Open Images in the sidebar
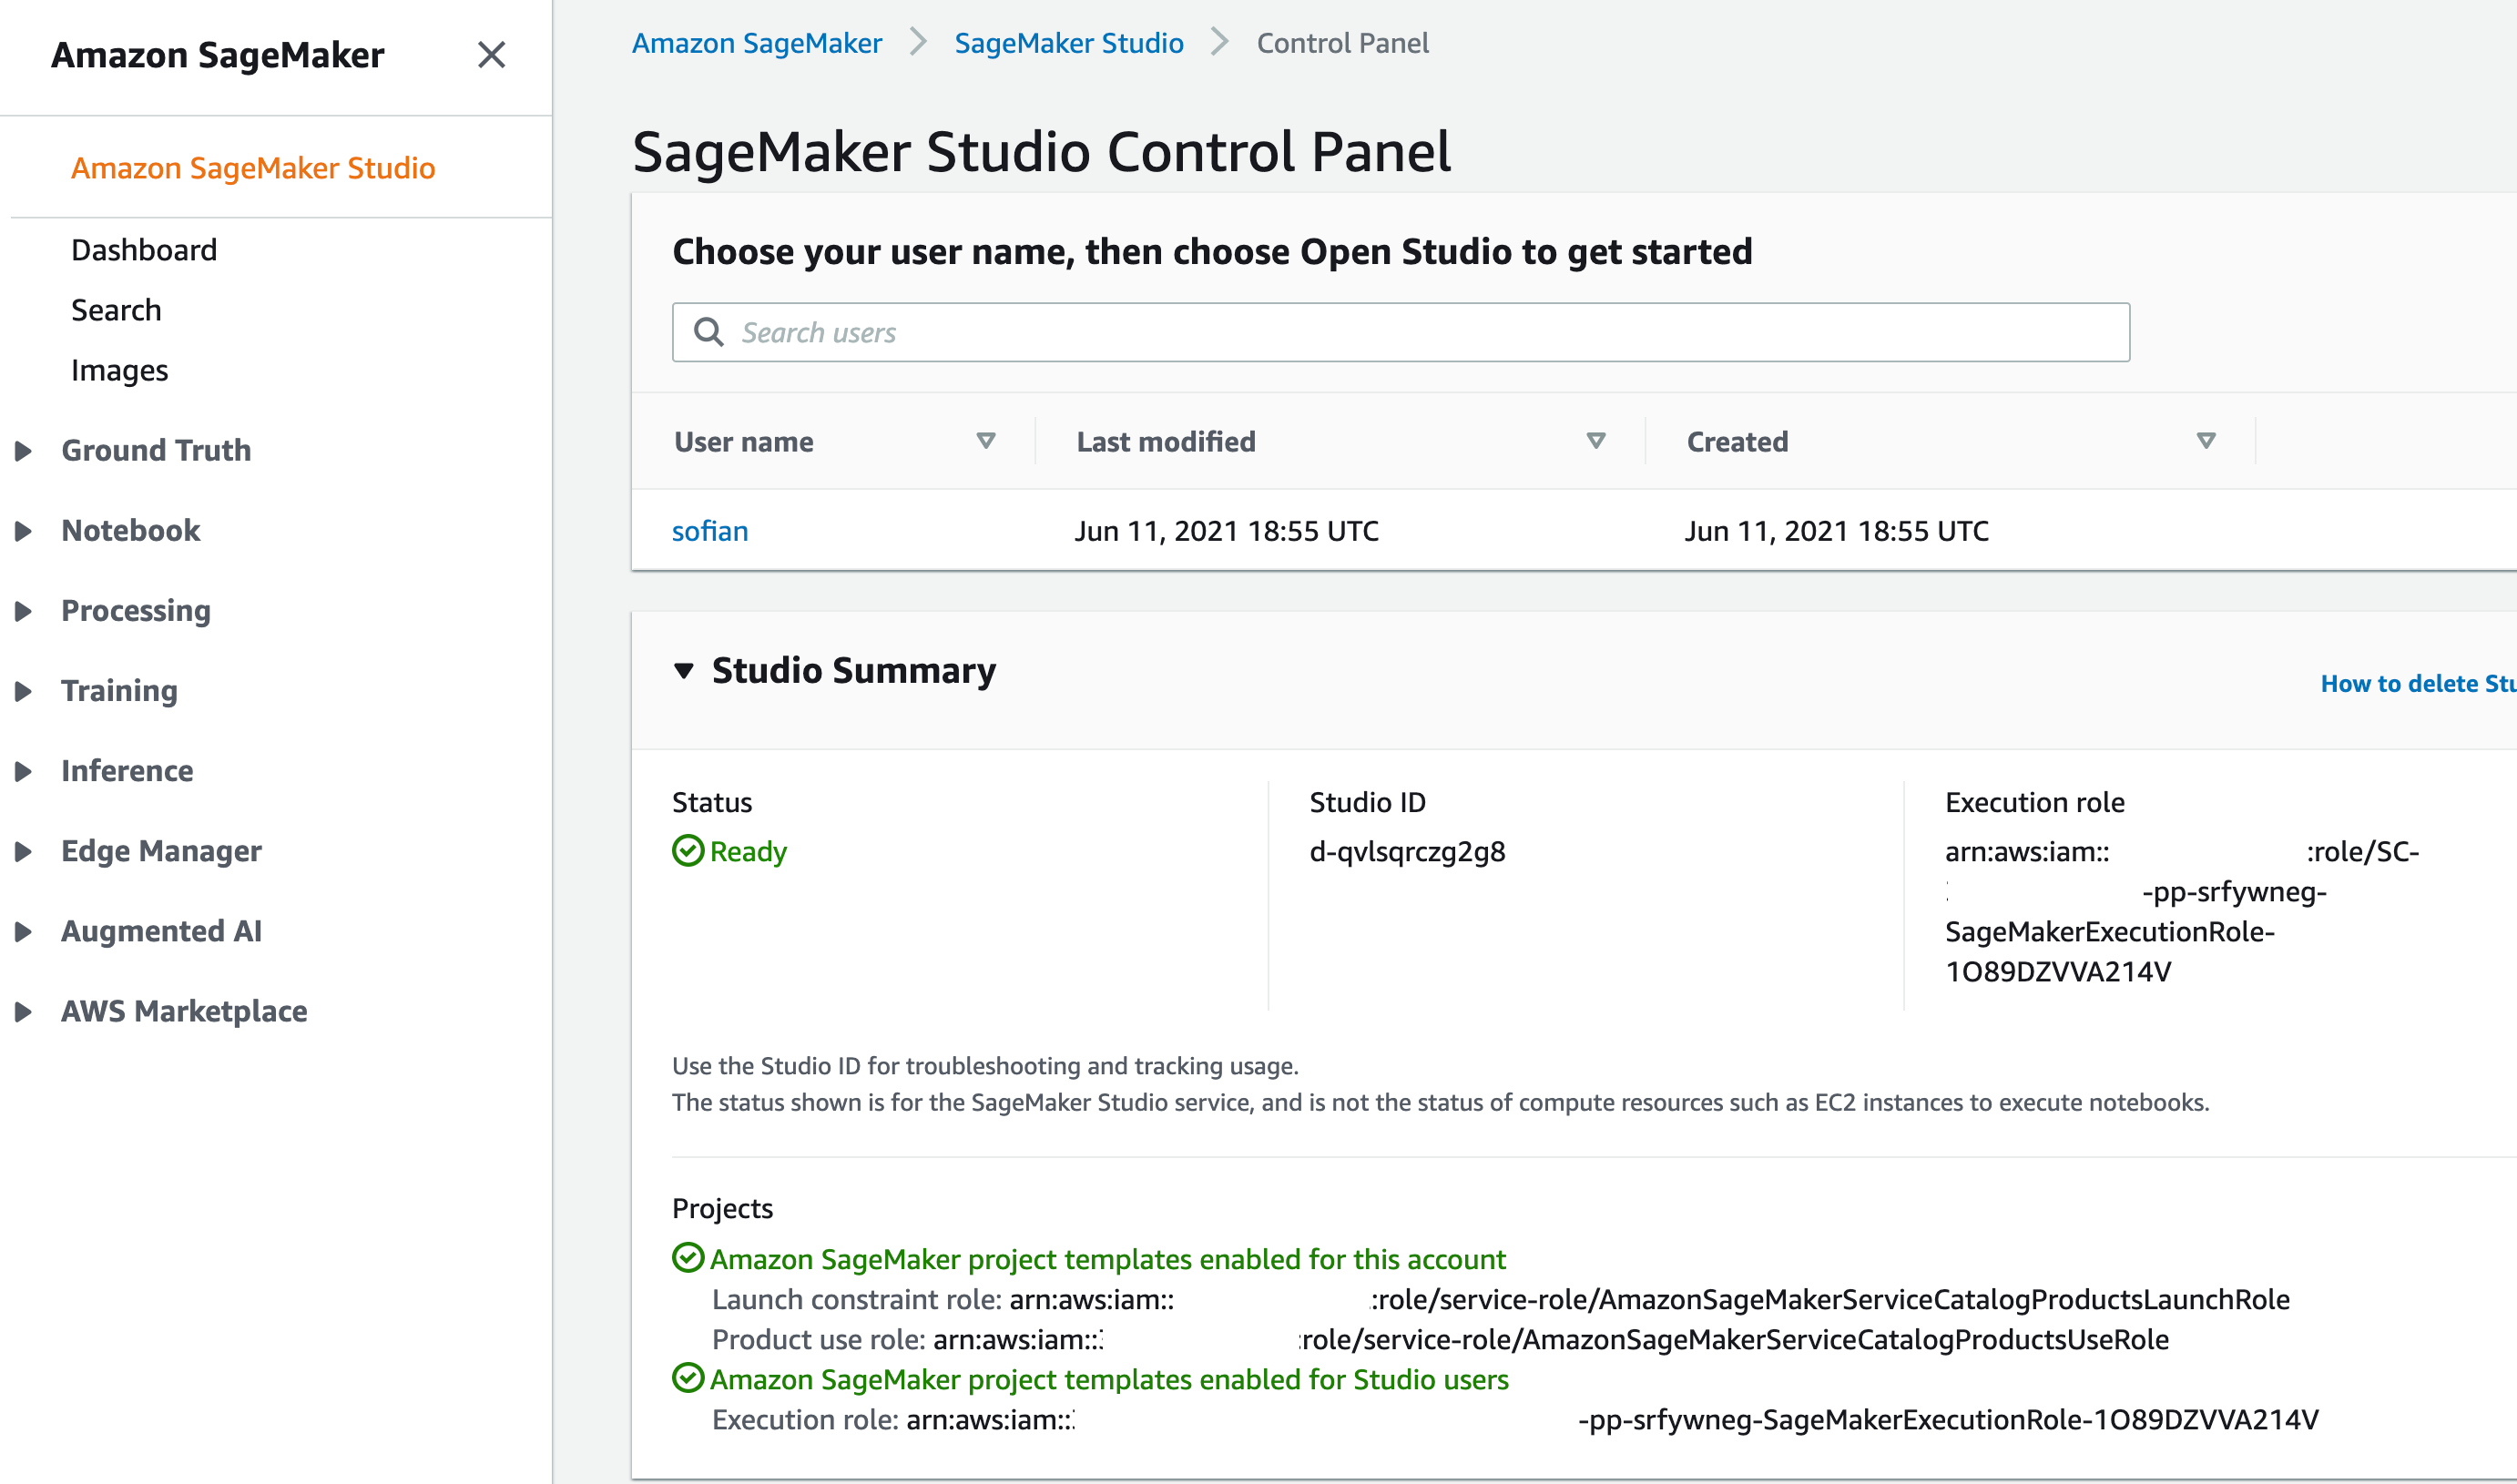Viewport: 2517px width, 1484px height. [119, 371]
